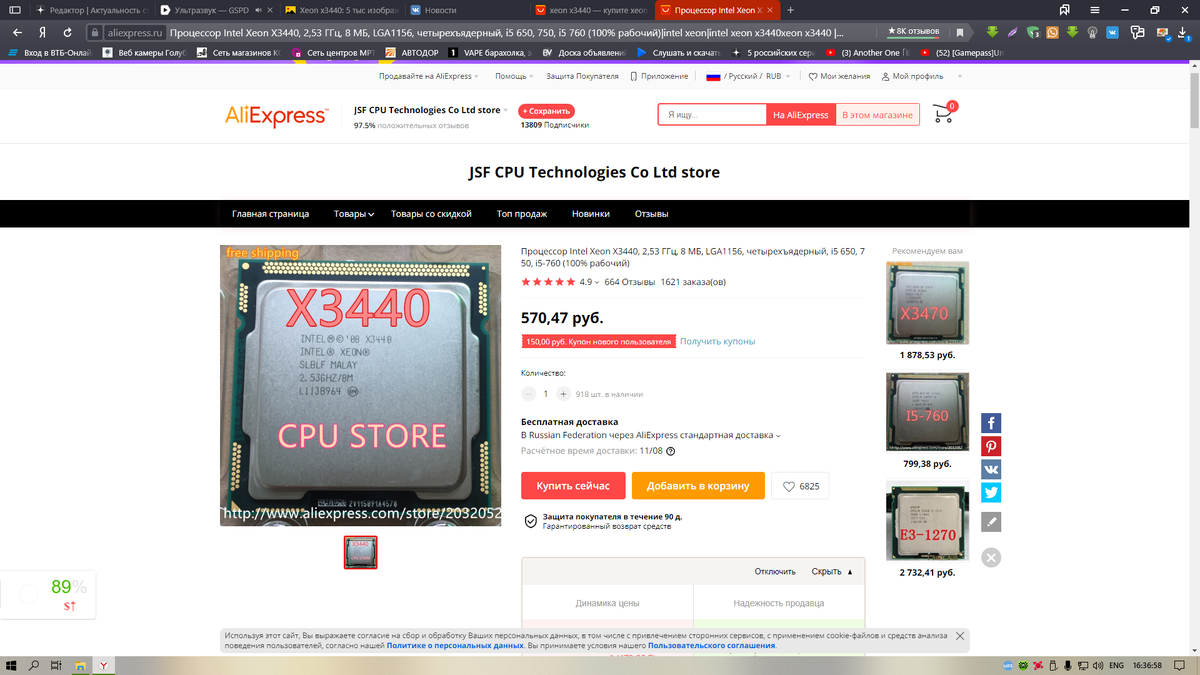Screen dimensions: 1200x675
Task: Click the Купить сейчас button
Action: point(573,486)
